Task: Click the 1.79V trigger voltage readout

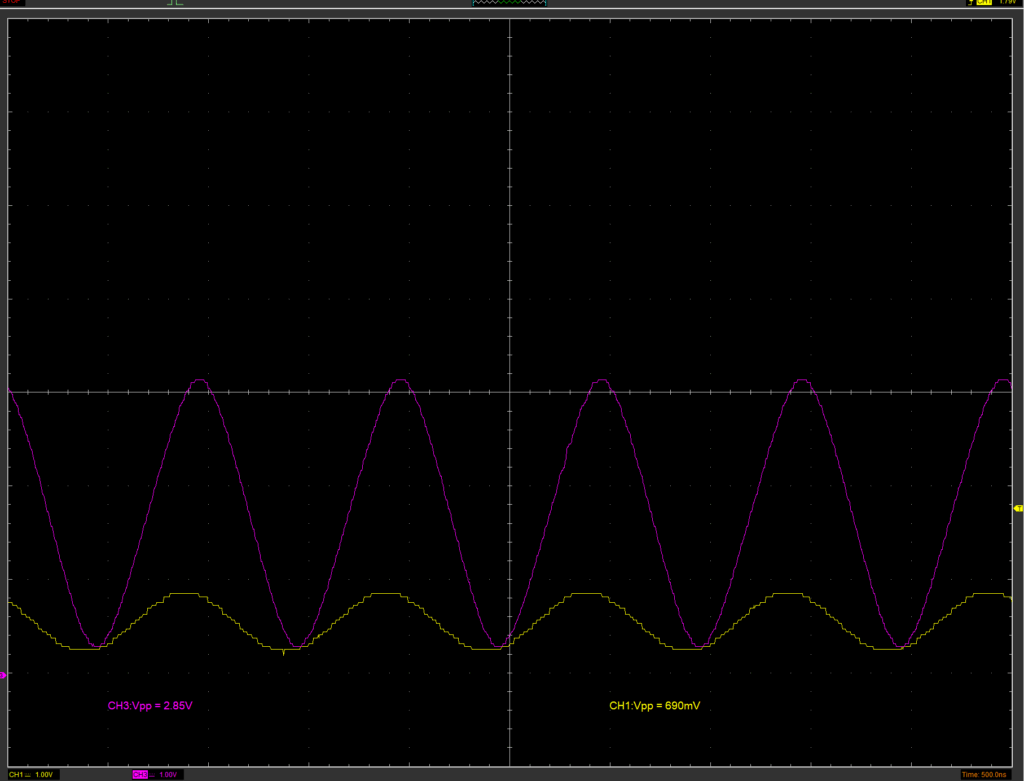Action: click(x=1005, y=3)
